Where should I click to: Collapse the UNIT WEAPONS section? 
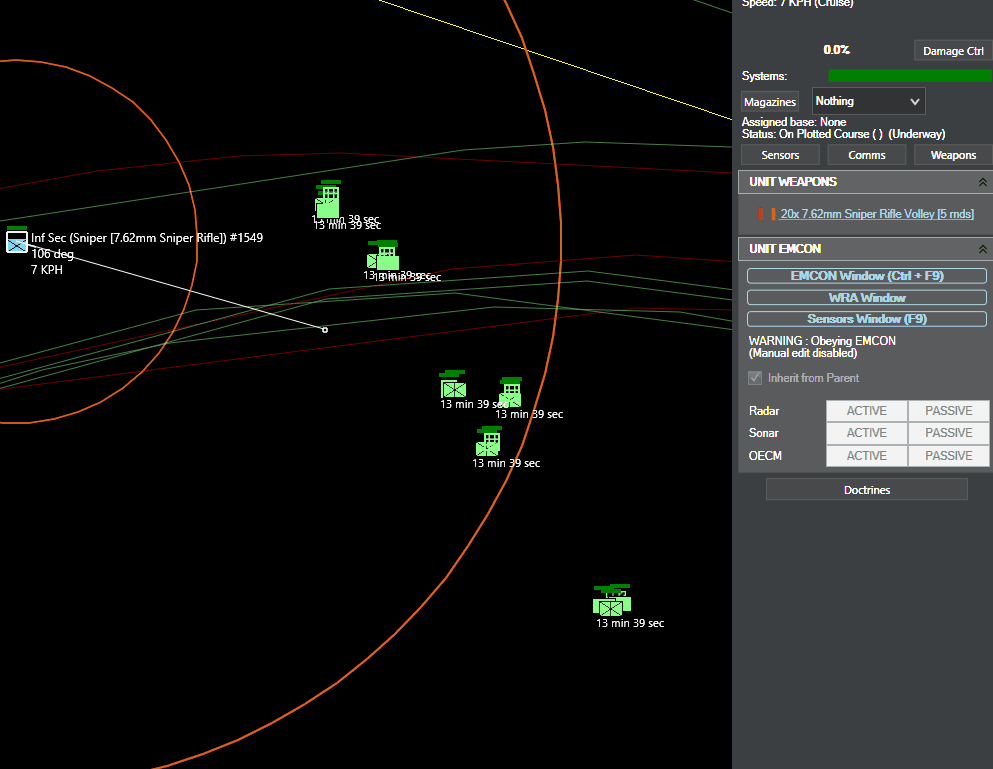tap(982, 182)
